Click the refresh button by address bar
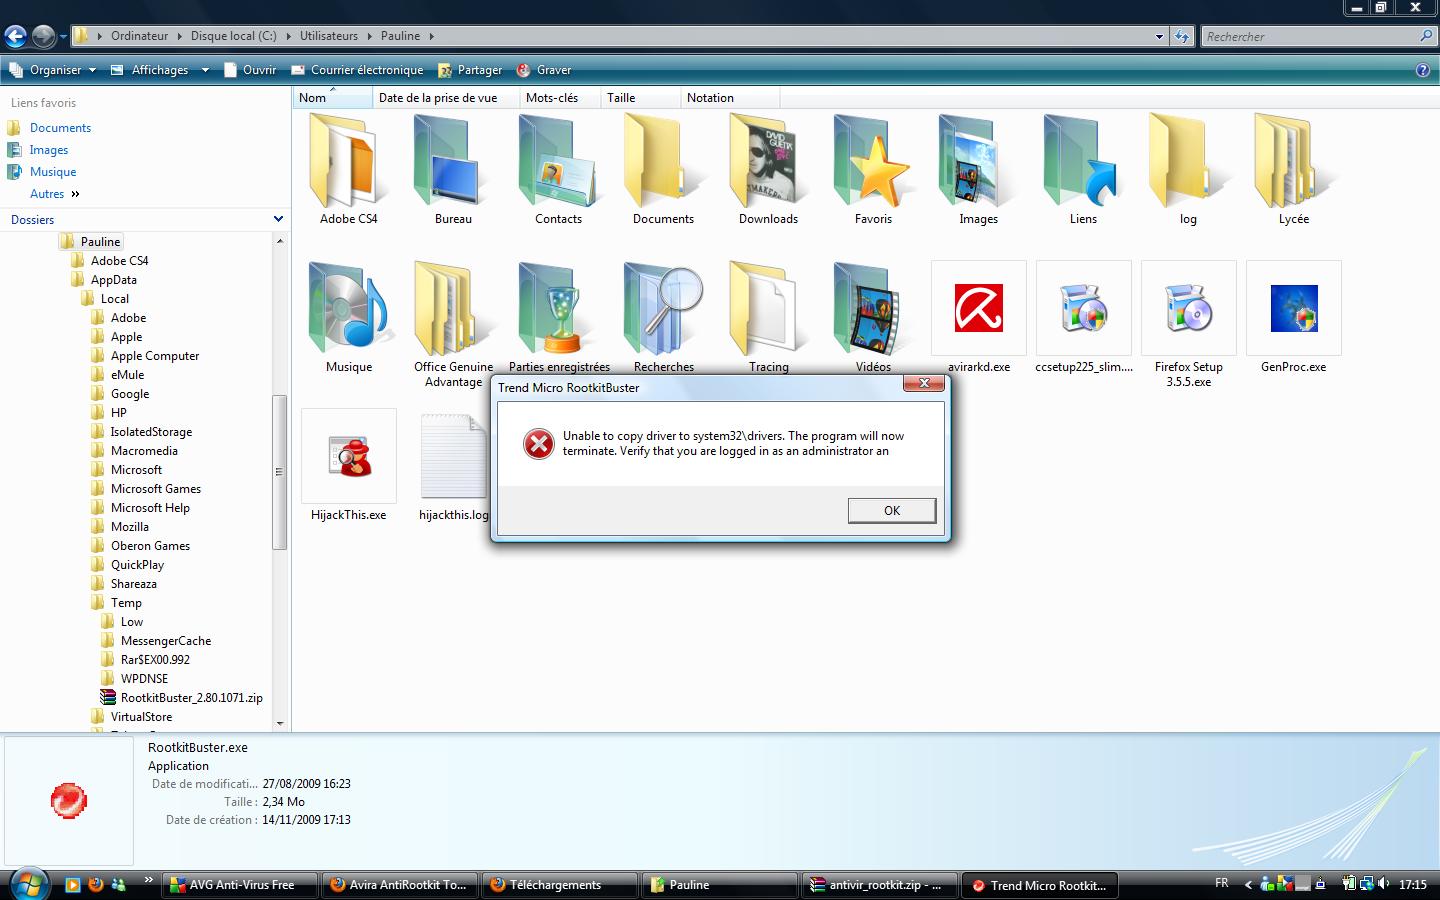 pos(1182,36)
